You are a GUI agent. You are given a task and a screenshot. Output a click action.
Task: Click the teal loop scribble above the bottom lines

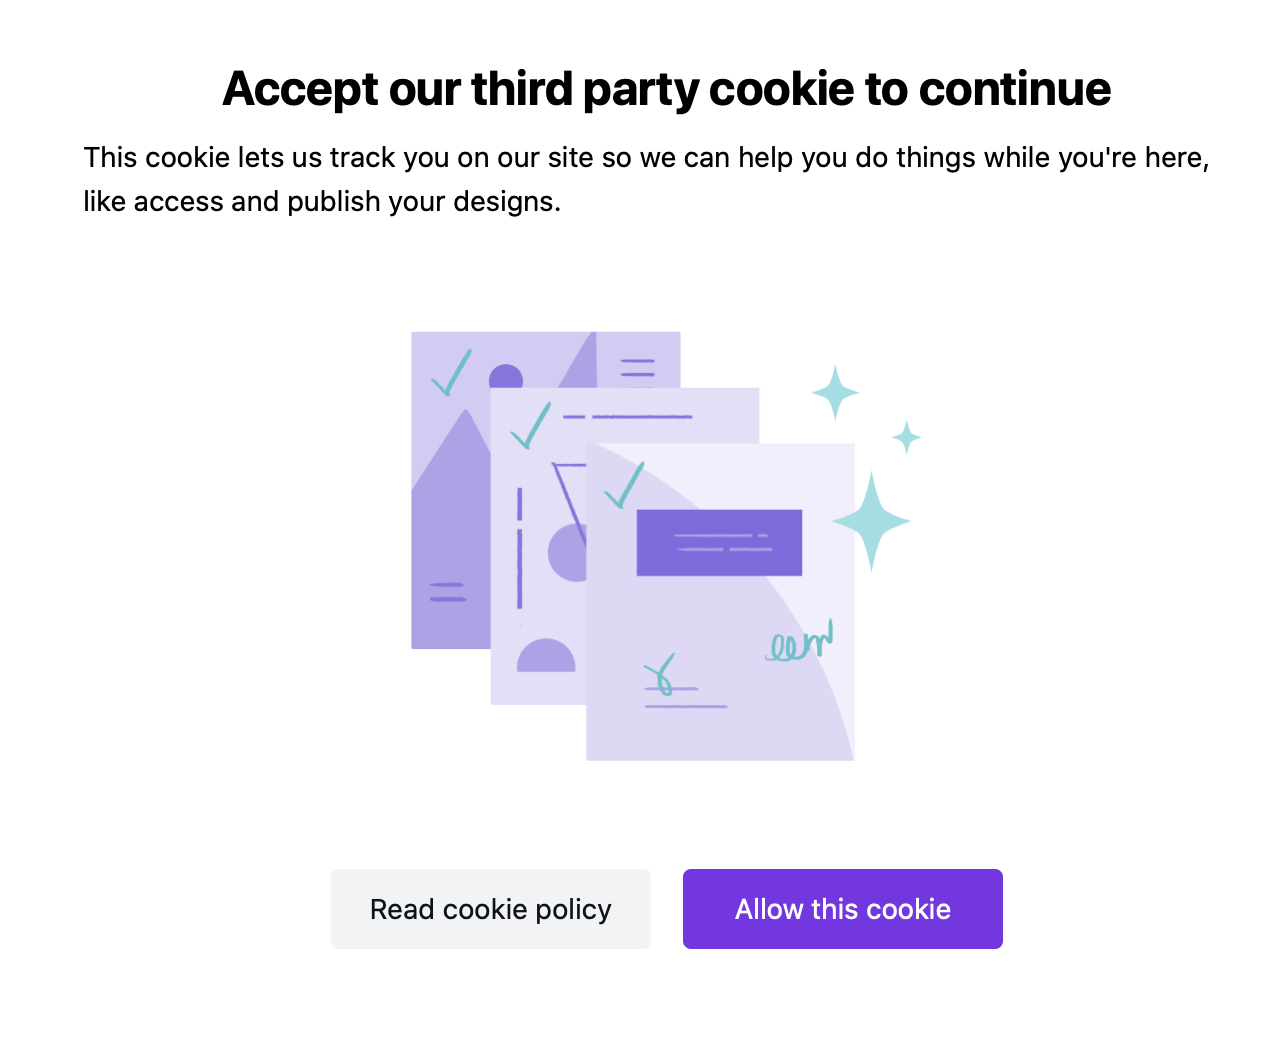click(x=661, y=673)
